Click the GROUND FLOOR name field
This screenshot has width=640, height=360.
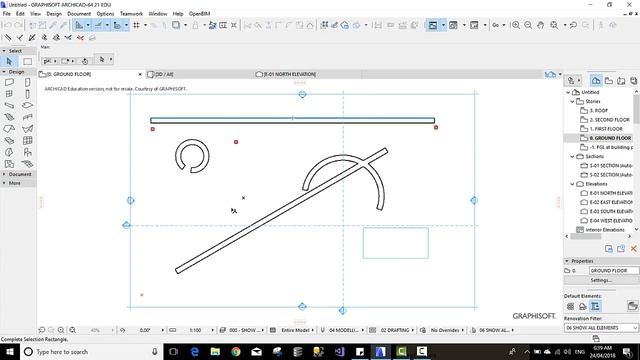click(613, 271)
